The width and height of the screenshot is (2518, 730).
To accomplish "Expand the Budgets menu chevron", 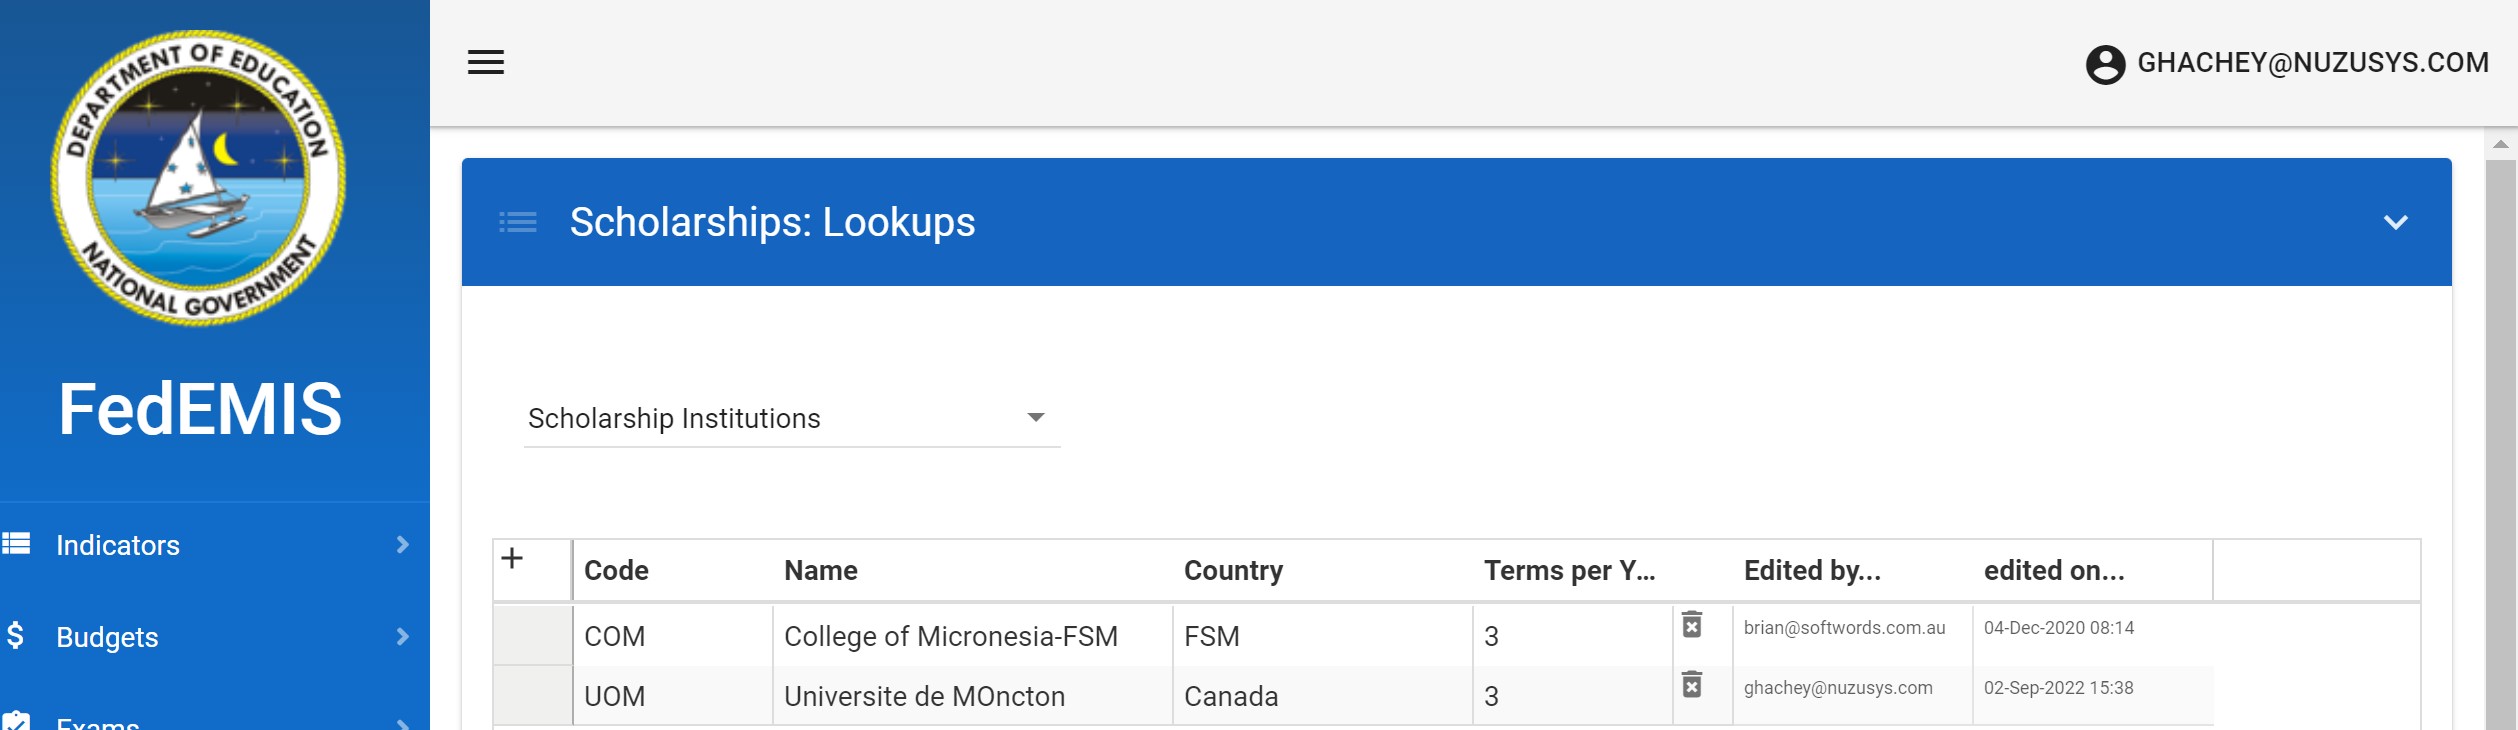I will click(x=402, y=637).
